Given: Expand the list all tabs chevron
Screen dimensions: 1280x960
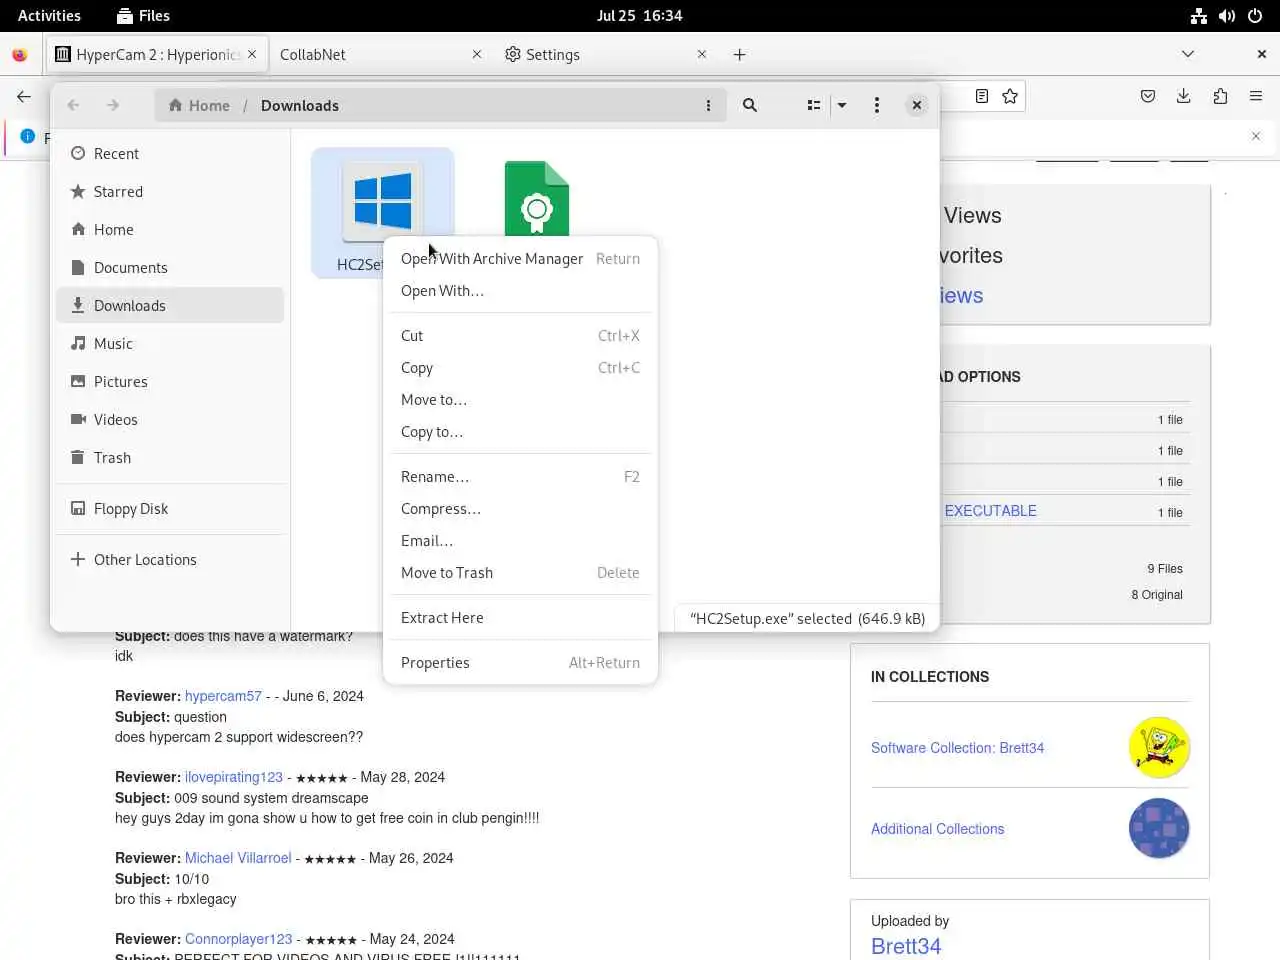Looking at the screenshot, I should [1188, 54].
